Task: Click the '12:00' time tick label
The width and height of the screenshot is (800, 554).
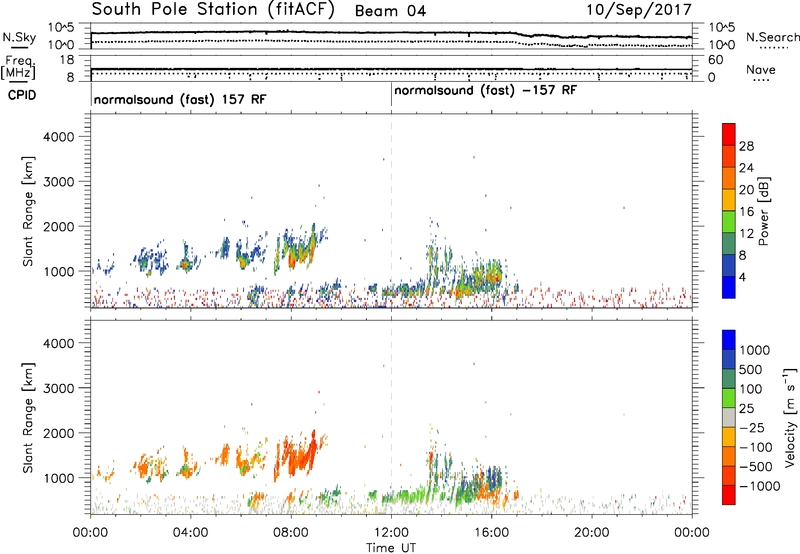Action: (x=391, y=533)
